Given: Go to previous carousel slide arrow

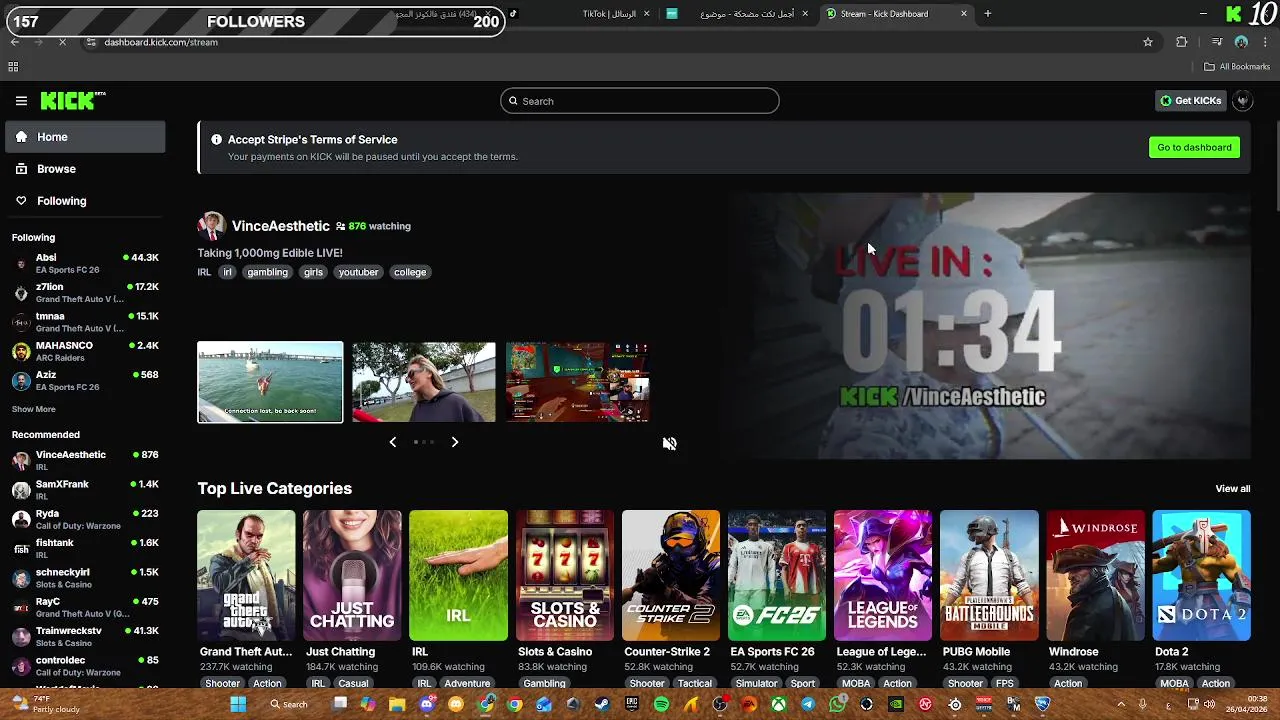Looking at the screenshot, I should (x=392, y=442).
